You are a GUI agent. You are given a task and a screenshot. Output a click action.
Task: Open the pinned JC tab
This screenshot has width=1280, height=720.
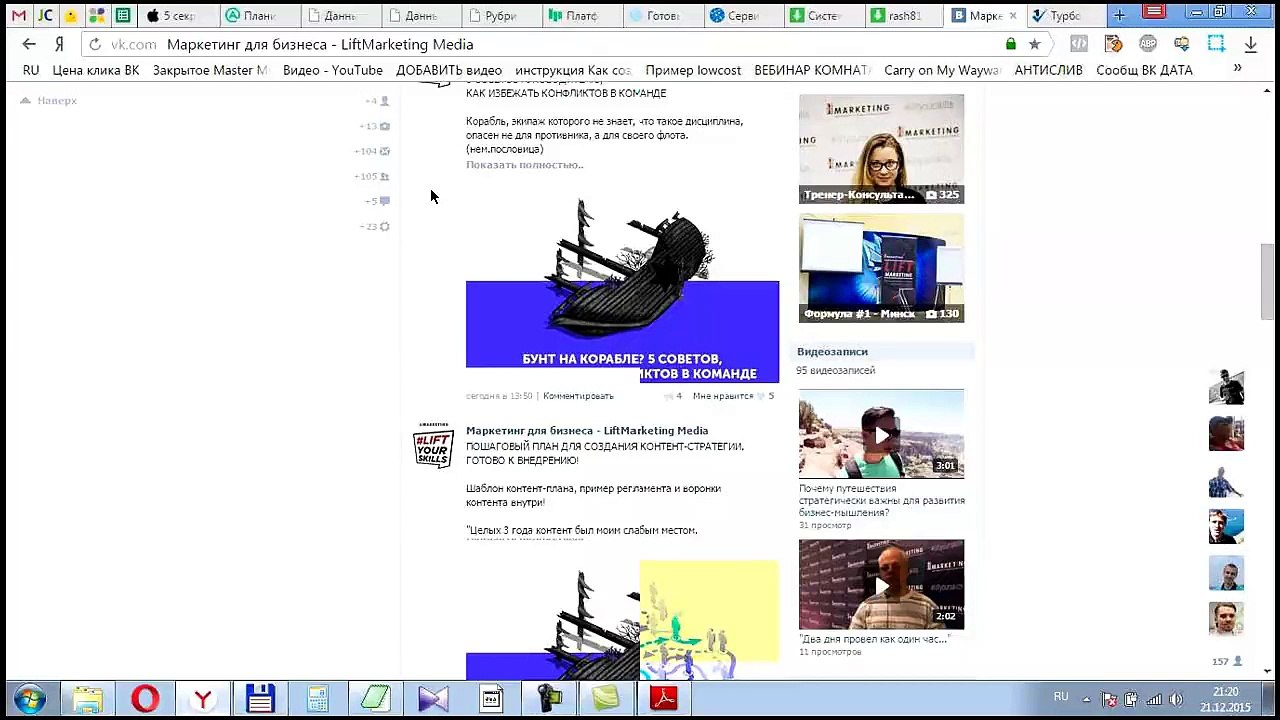click(45, 15)
